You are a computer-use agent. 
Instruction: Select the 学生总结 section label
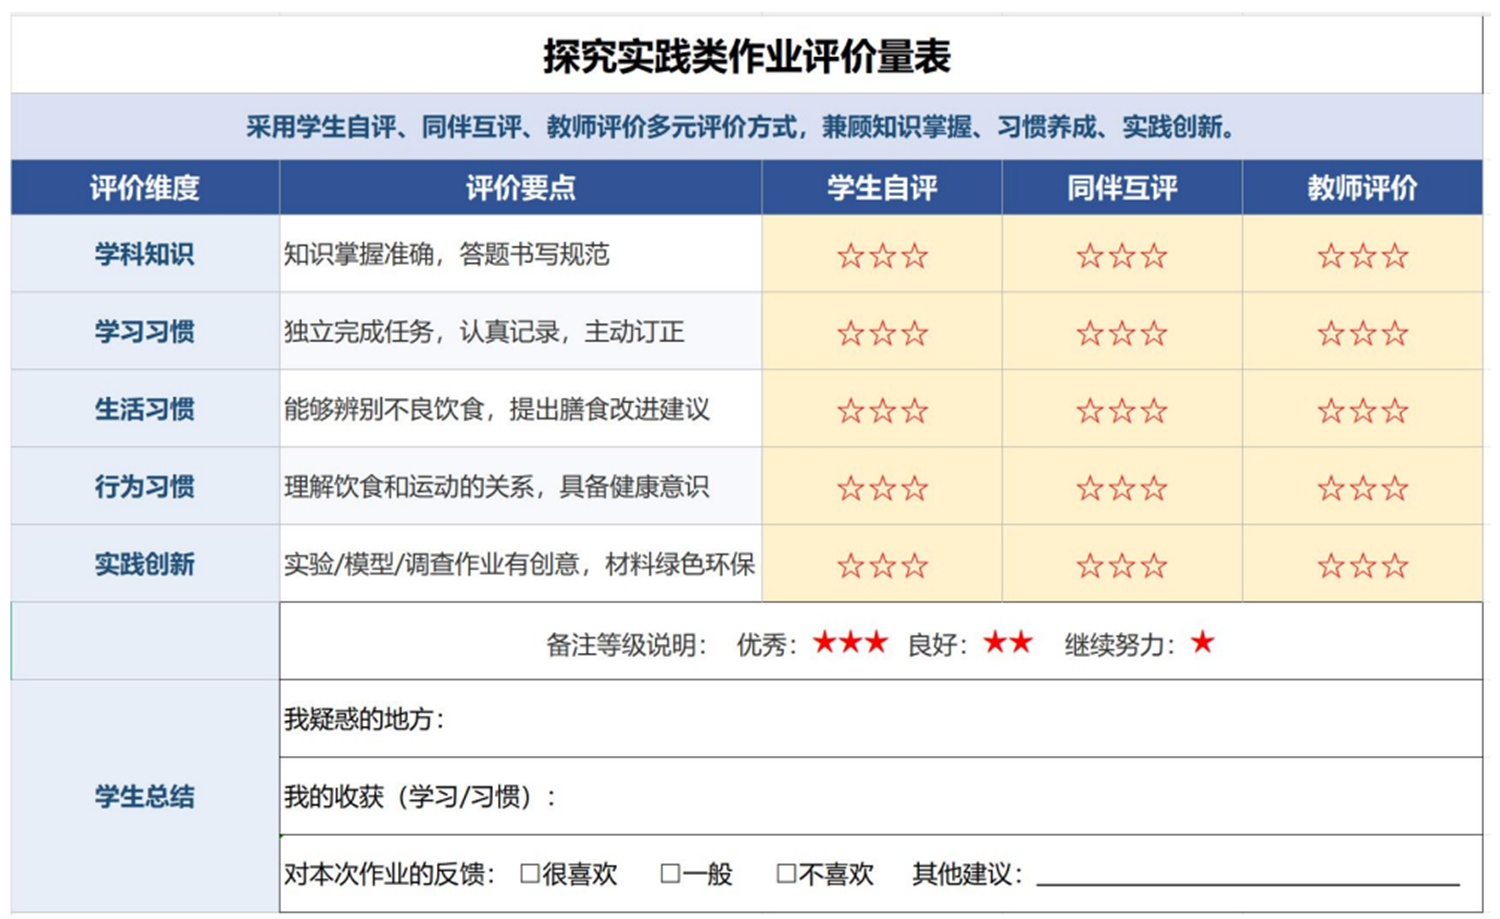[145, 796]
